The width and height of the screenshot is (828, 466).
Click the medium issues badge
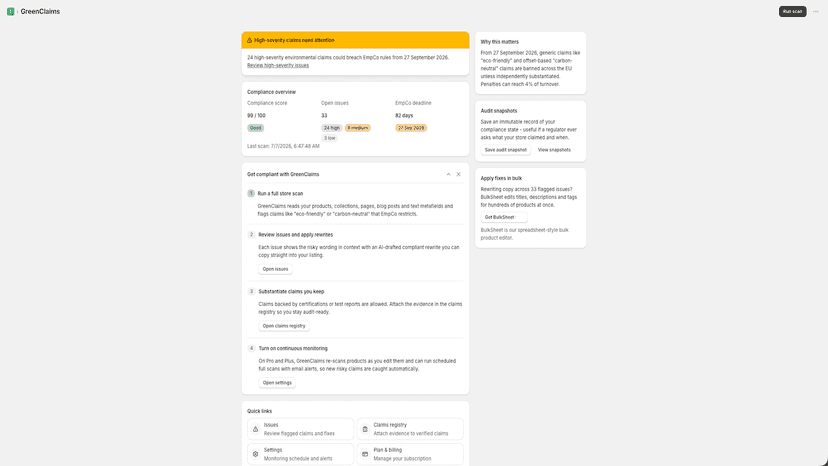point(357,128)
